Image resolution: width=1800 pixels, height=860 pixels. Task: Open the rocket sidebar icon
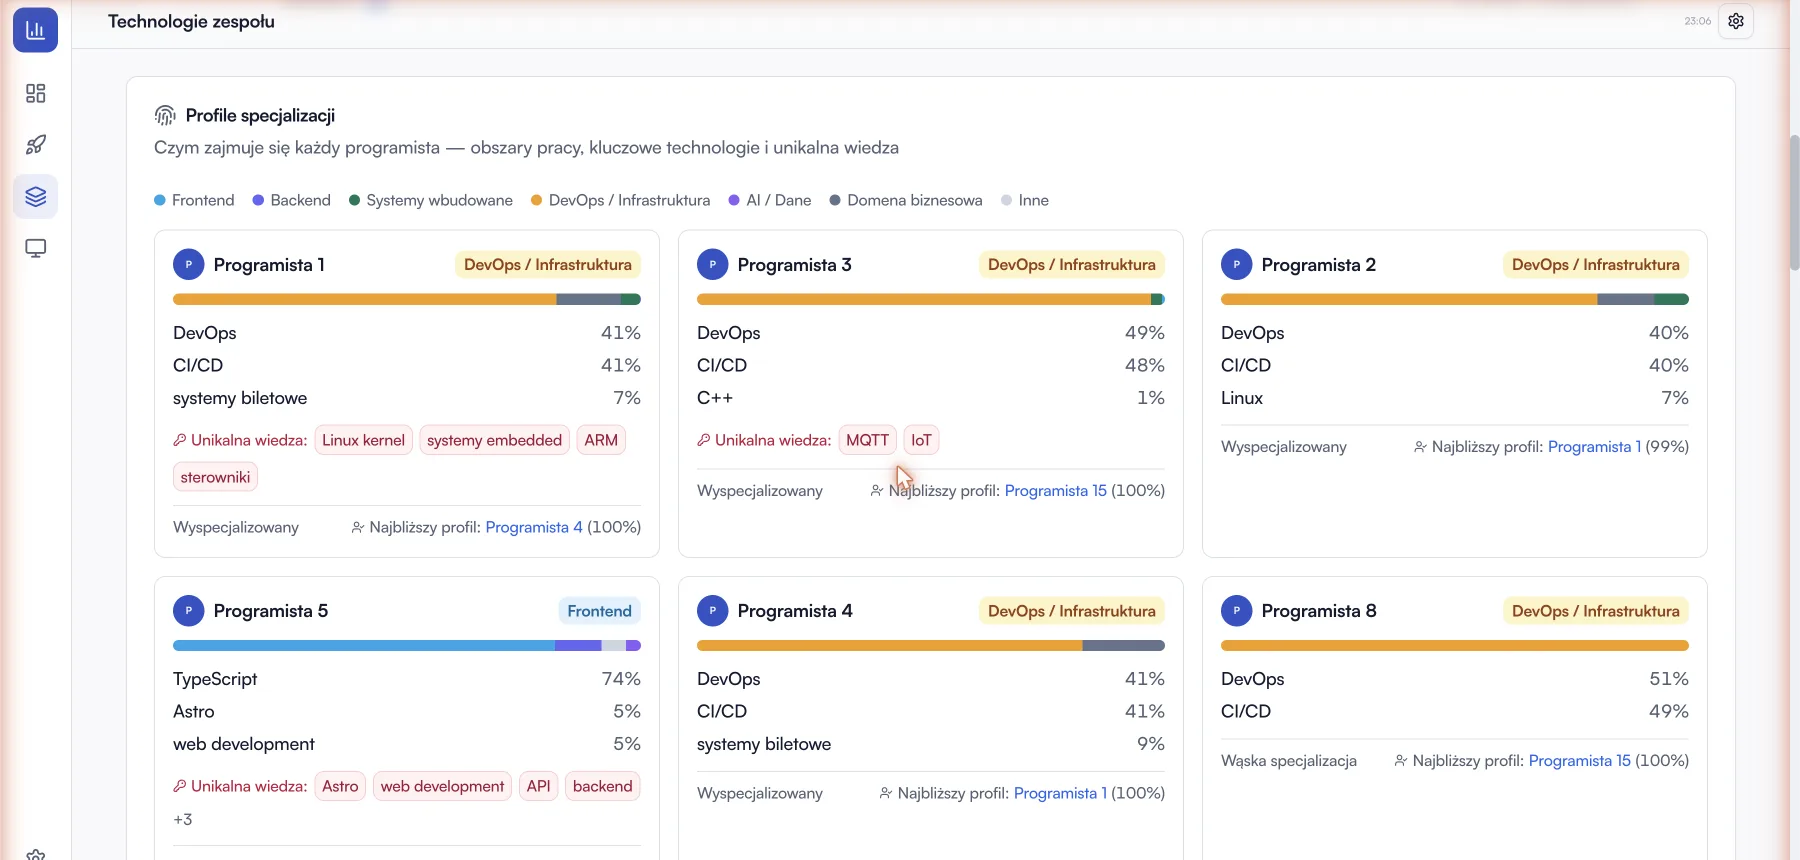click(35, 145)
